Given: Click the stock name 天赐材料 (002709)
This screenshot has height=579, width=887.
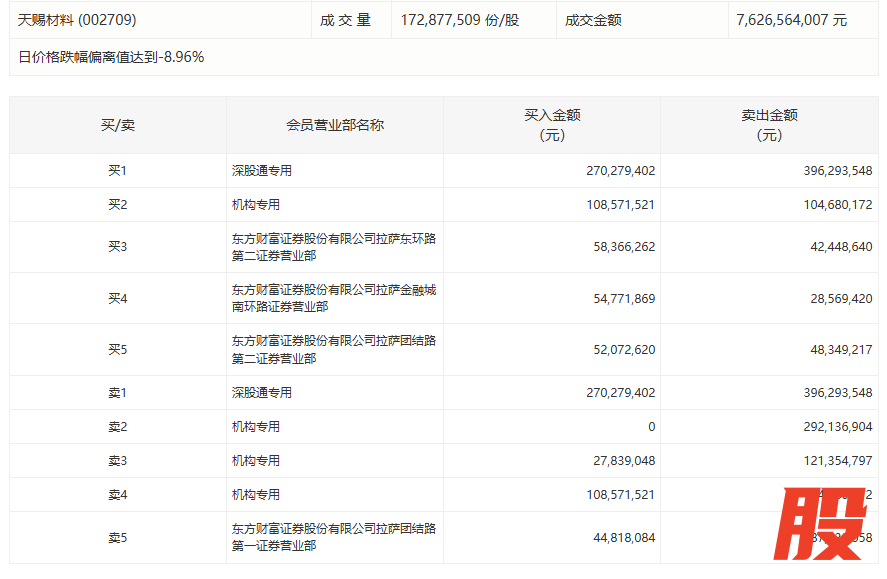Looking at the screenshot, I should 77,20.
